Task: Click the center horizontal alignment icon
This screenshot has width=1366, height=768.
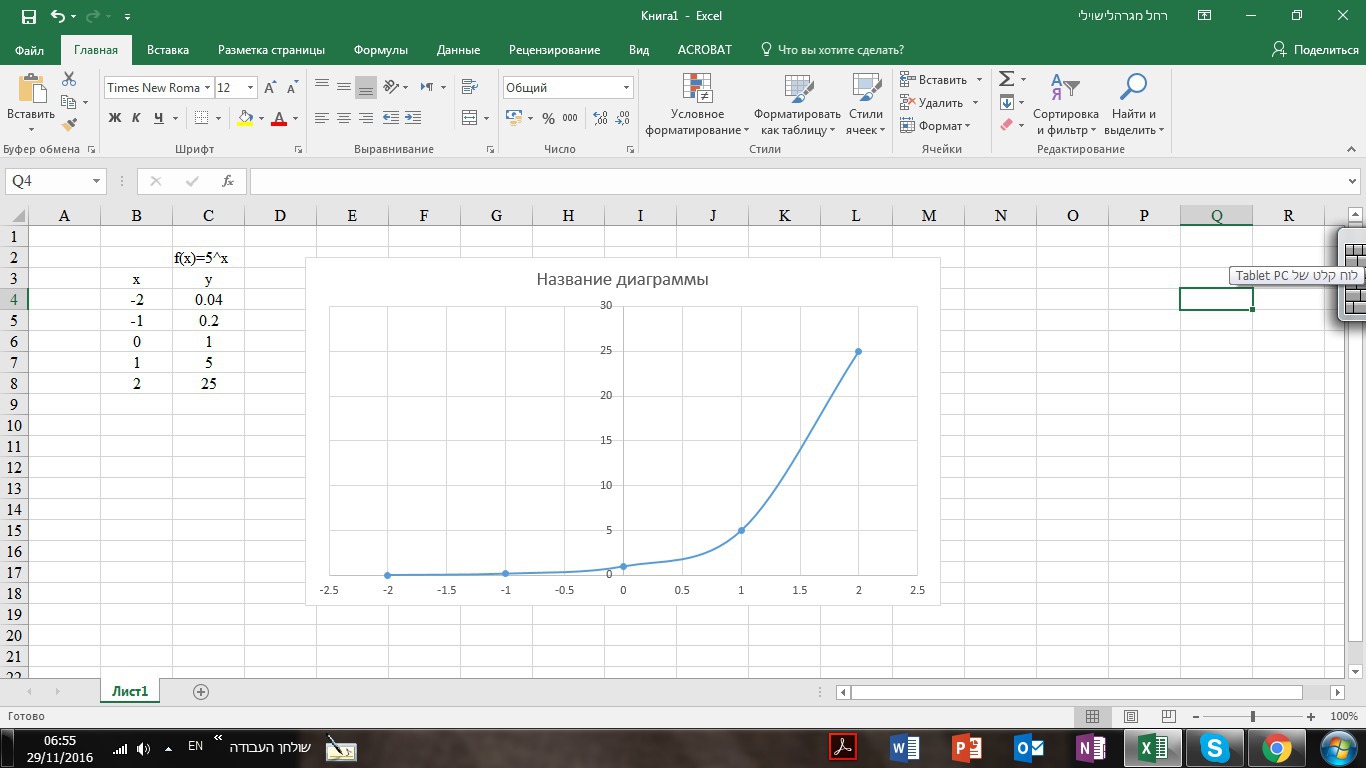Action: (x=344, y=118)
